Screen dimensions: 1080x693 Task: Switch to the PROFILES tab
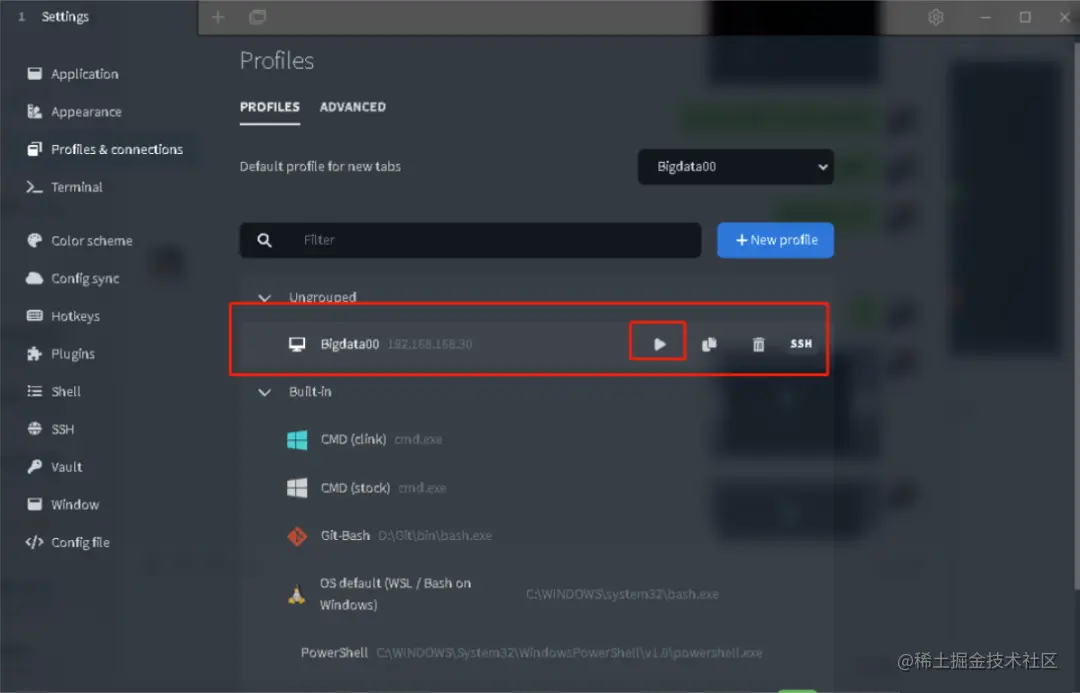tap(269, 107)
